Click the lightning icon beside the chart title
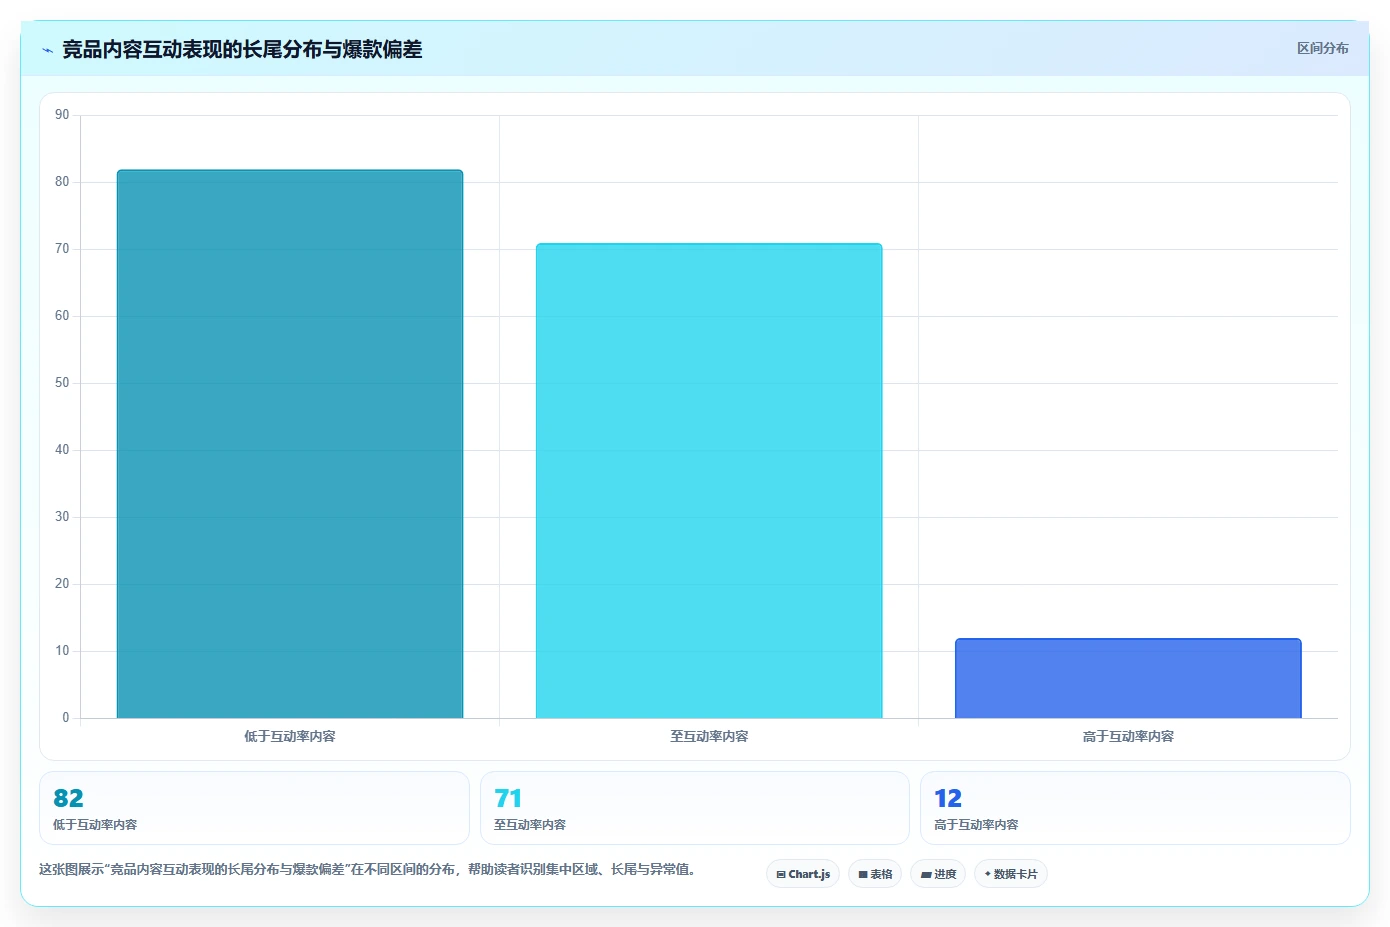Image resolution: width=1390 pixels, height=927 pixels. pos(47,50)
